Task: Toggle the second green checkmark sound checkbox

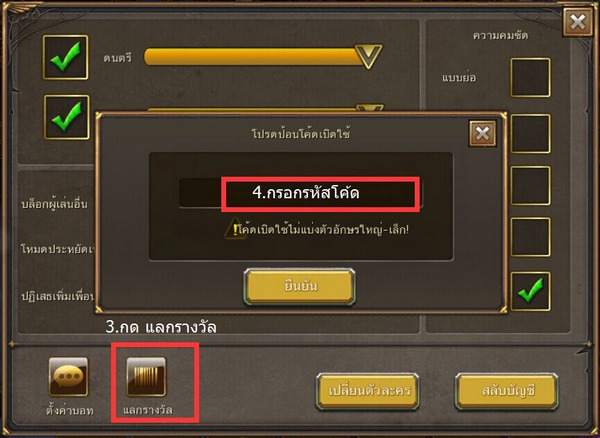Action: (x=67, y=117)
